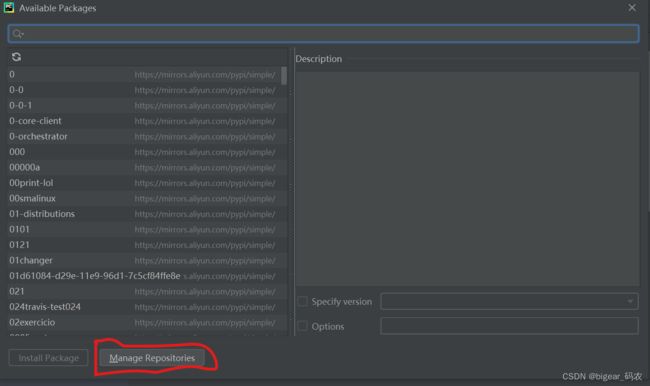Viewport: 650px width, 386px height.
Task: Select package '01changer'
Action: pos(143,260)
